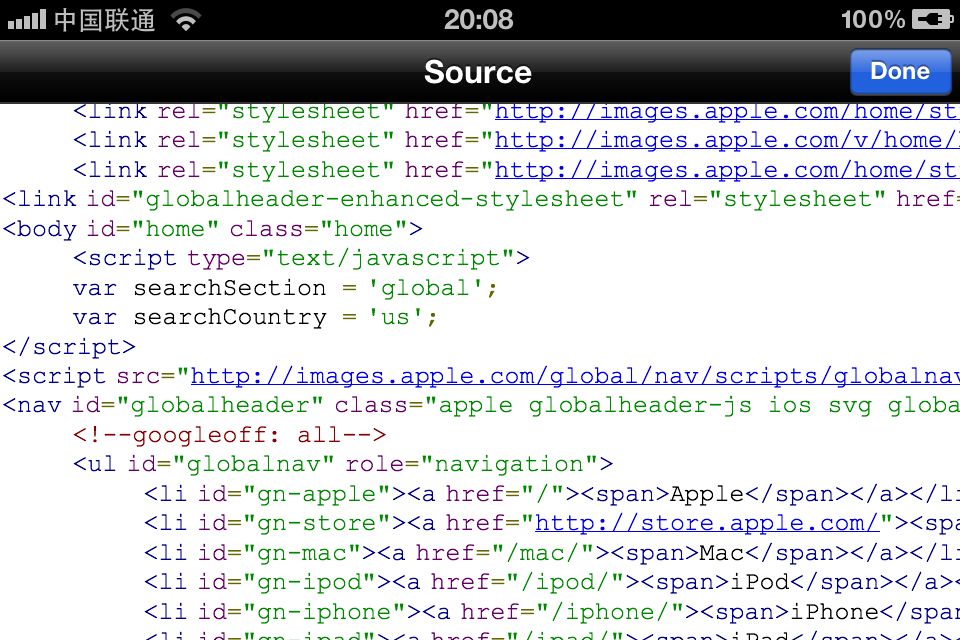Tap the Wi-Fi status icon
Viewport: 960px width, 640px height.
coord(186,20)
